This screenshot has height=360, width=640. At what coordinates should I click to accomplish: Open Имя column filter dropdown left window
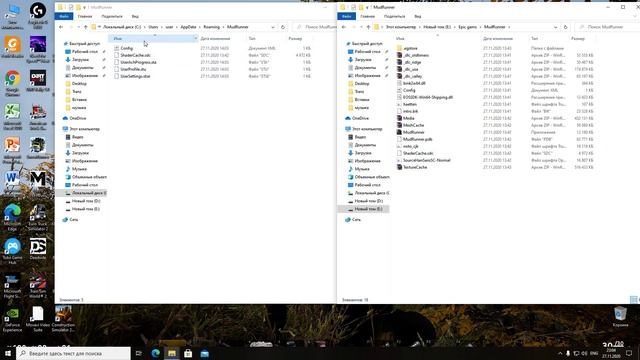(196, 38)
